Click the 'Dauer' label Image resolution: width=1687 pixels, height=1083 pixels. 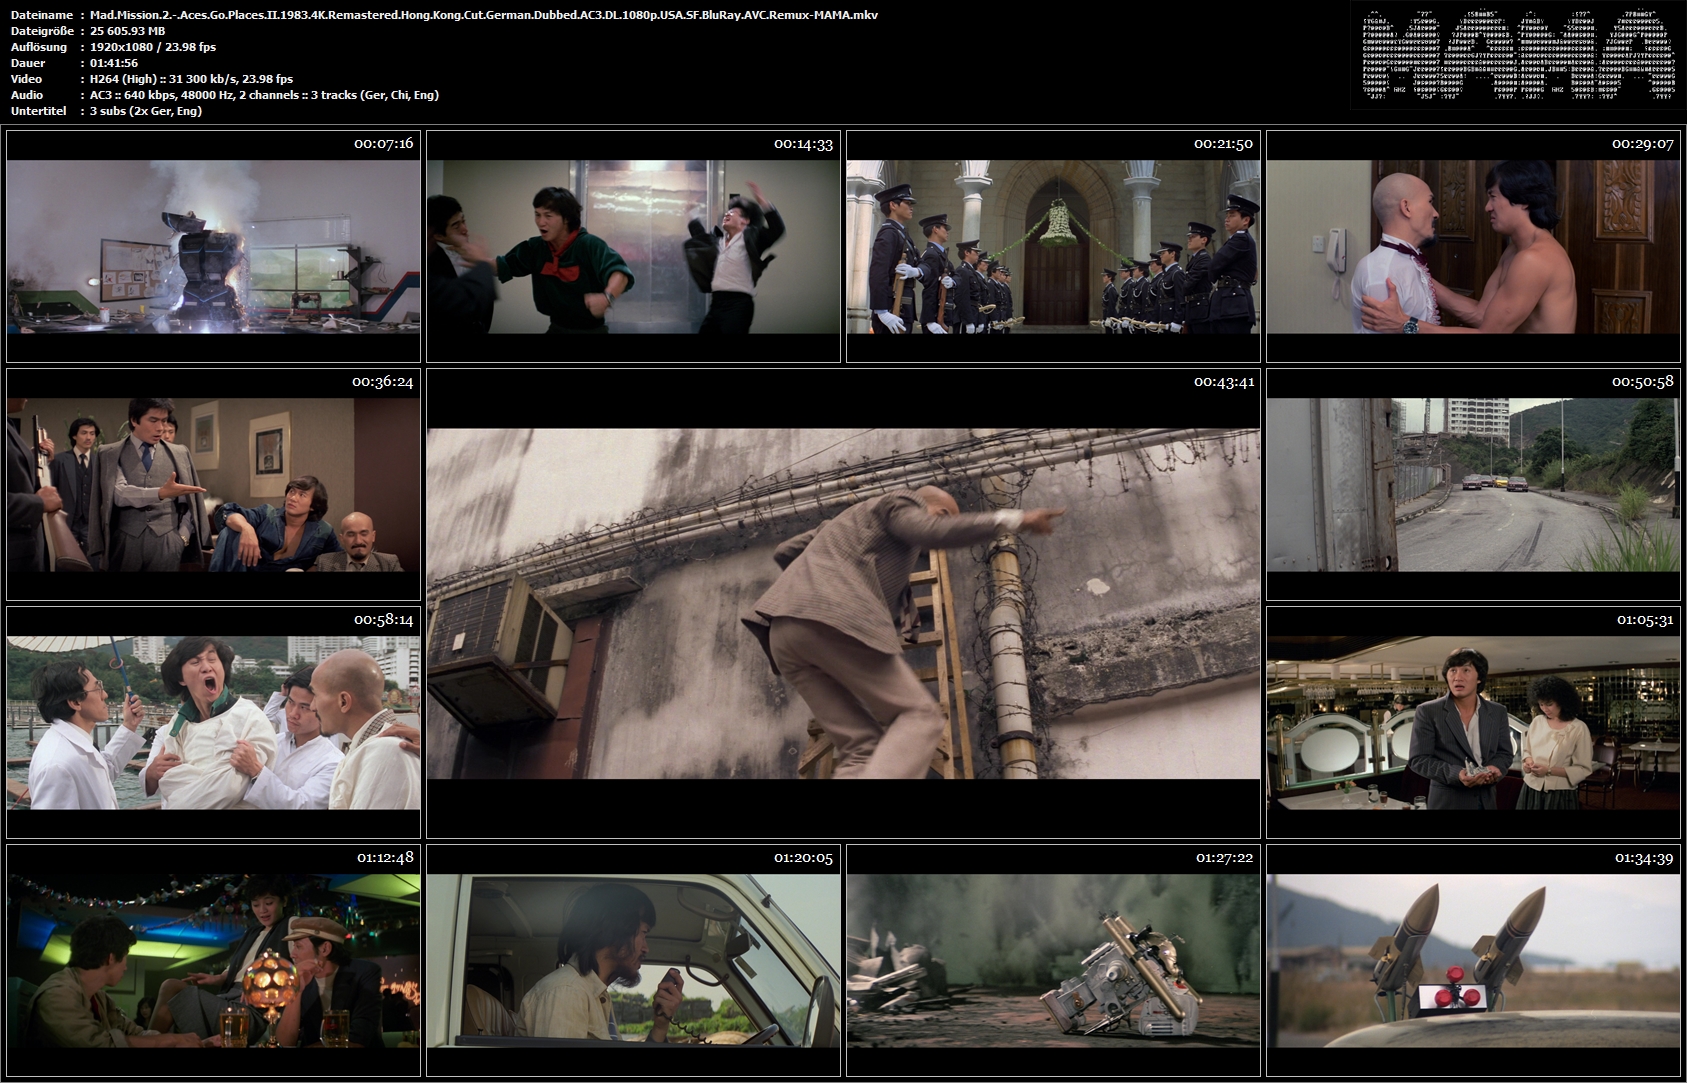click(28, 63)
